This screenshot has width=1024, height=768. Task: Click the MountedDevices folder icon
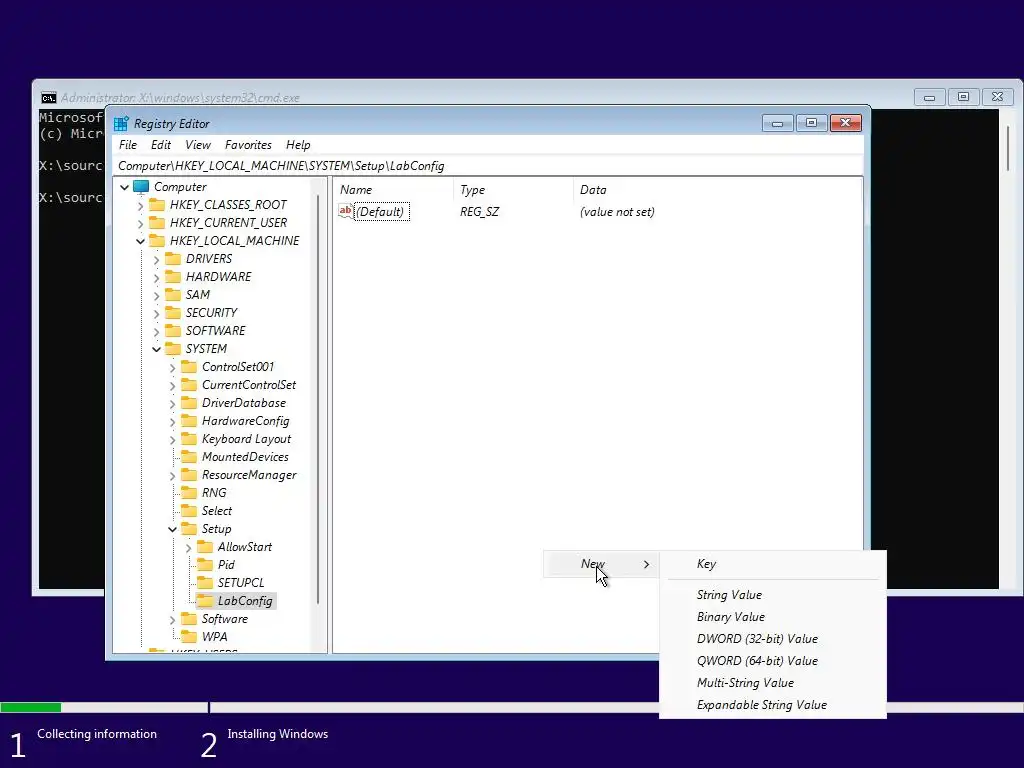coord(189,456)
